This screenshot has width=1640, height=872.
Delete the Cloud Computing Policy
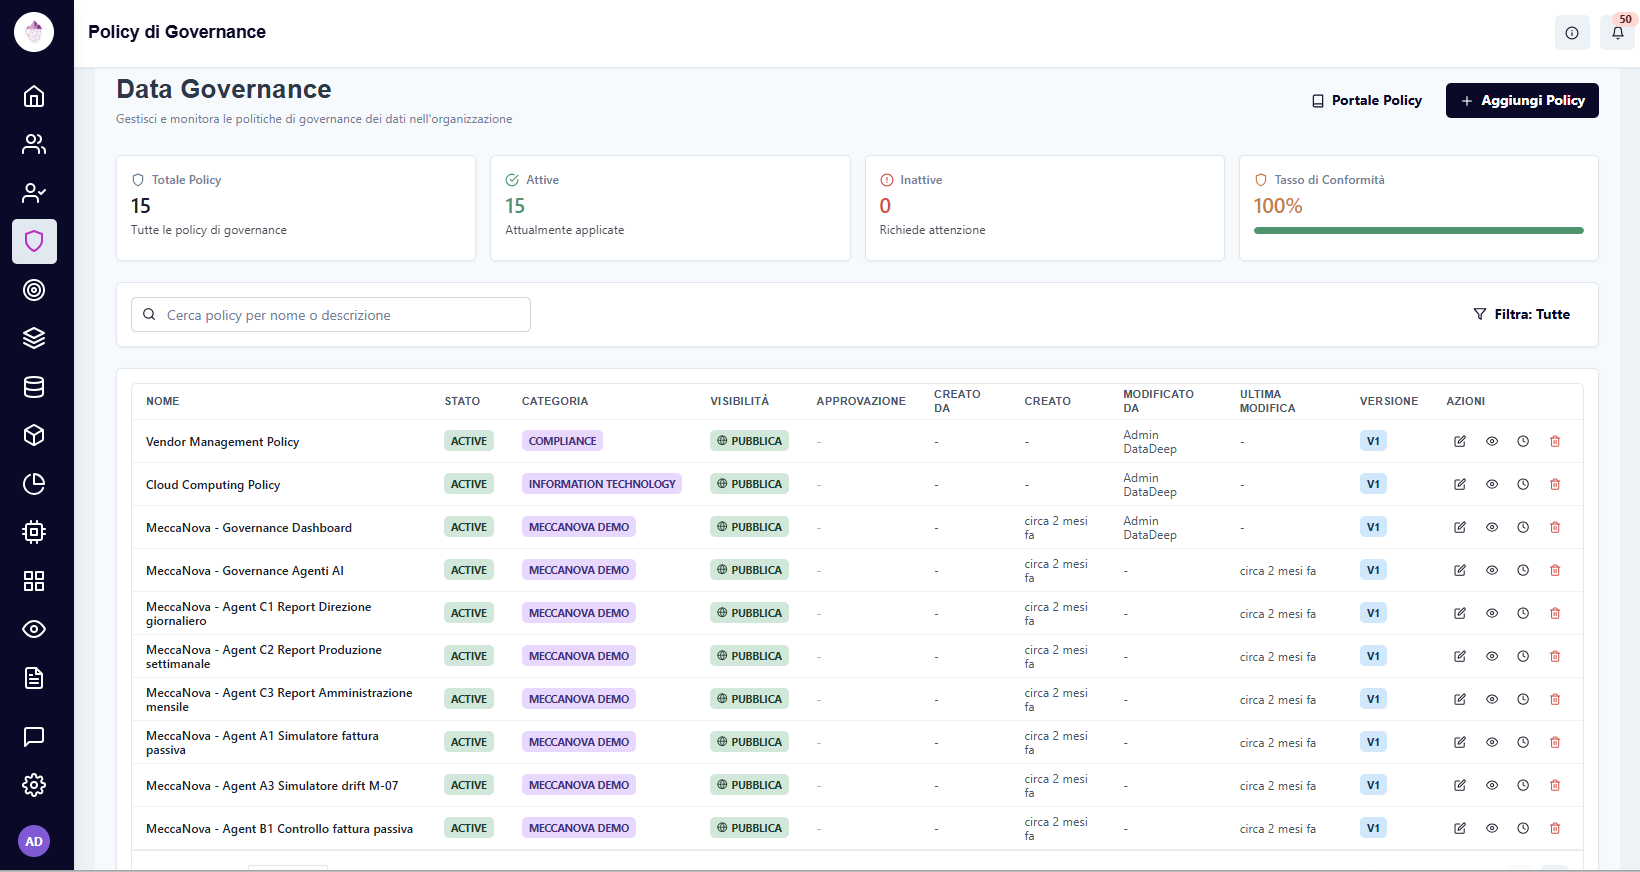click(1555, 484)
